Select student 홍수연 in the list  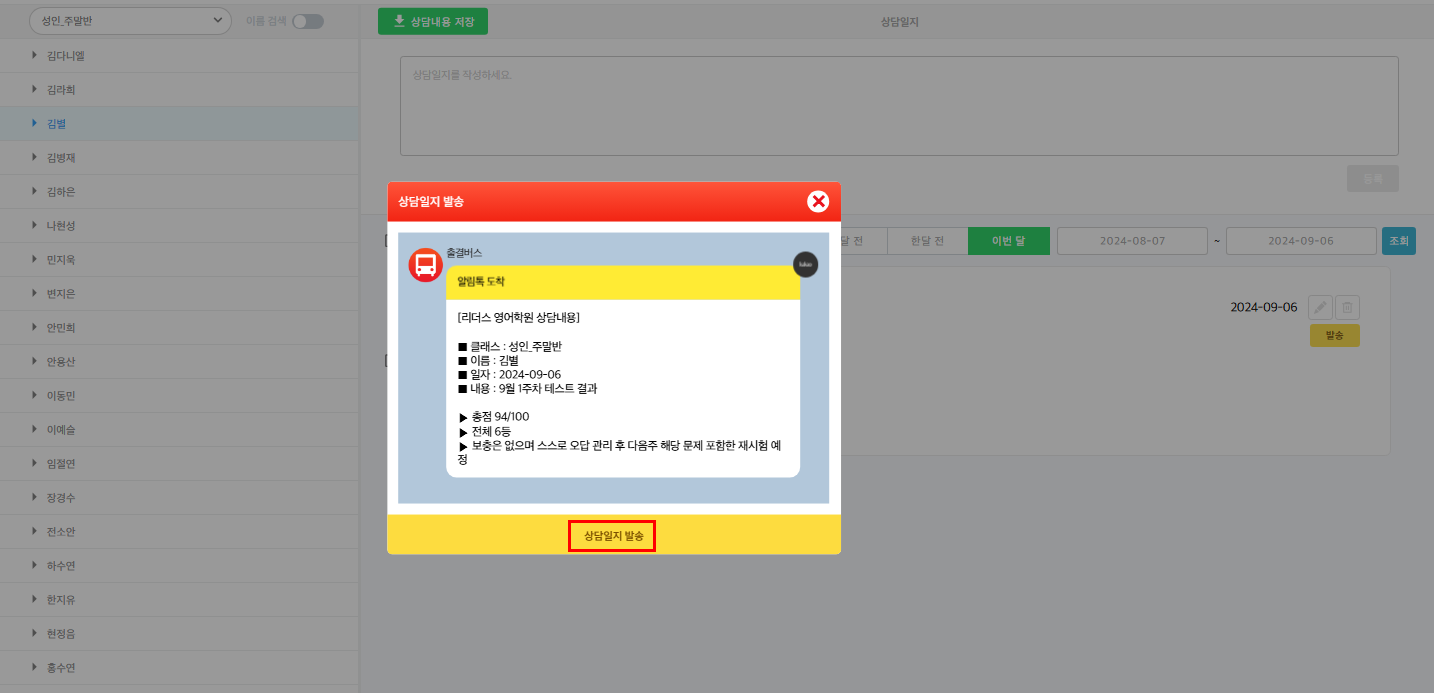[60, 668]
